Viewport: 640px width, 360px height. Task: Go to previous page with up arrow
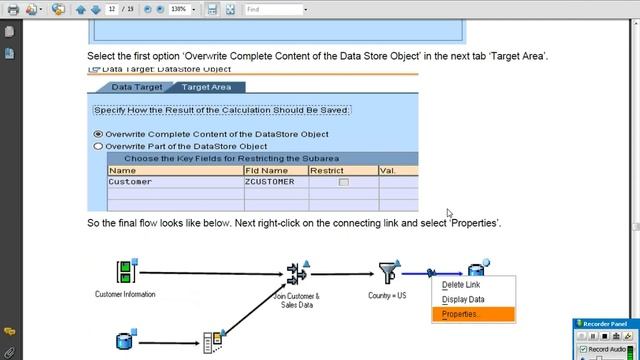tap(81, 9)
